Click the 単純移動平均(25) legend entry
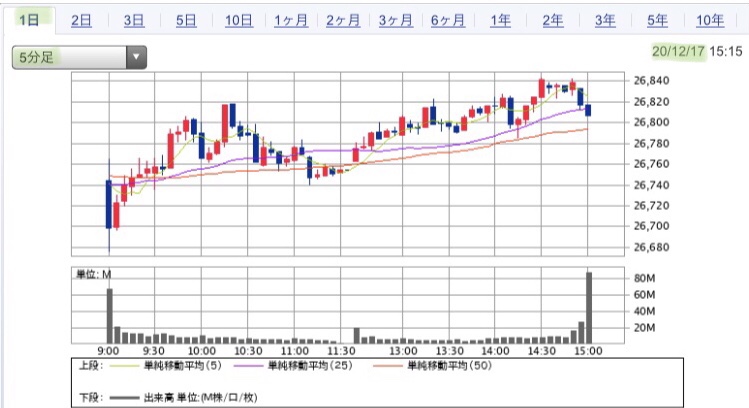This screenshot has height=408, width=749. pos(293,366)
